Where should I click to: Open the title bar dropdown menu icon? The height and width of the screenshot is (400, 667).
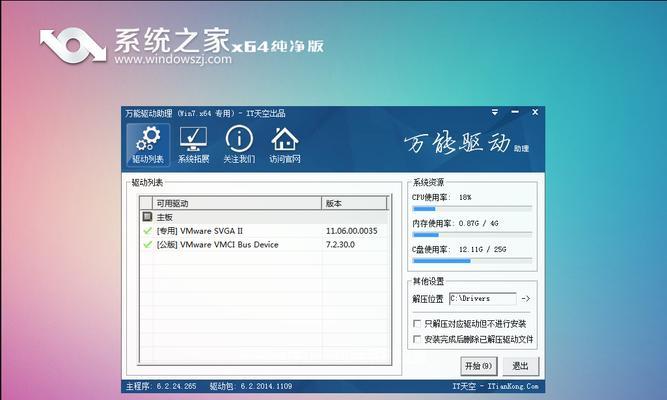(495, 112)
